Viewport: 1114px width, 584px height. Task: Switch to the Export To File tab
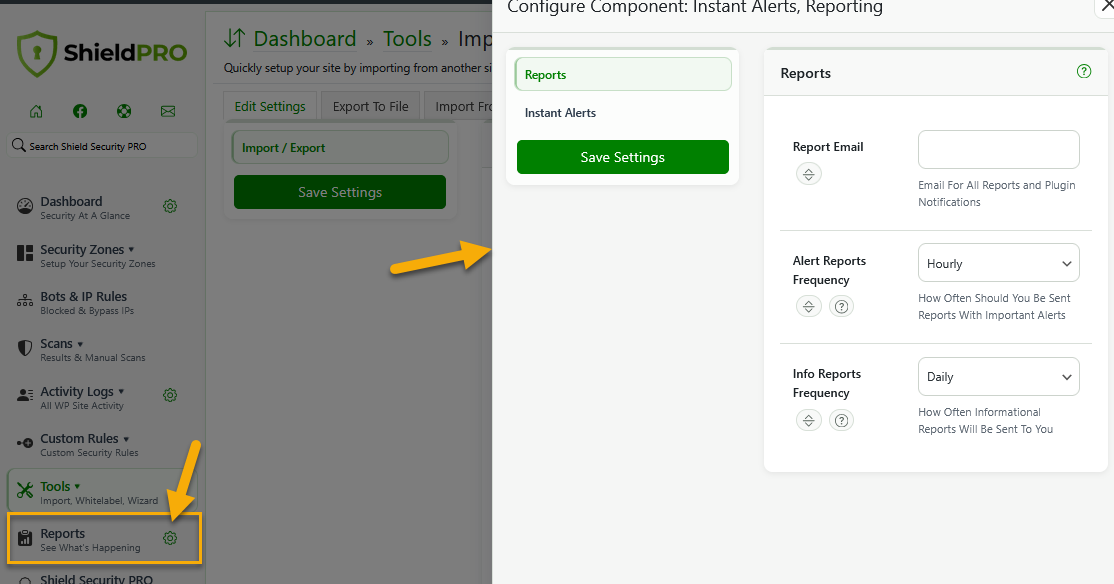click(x=370, y=107)
